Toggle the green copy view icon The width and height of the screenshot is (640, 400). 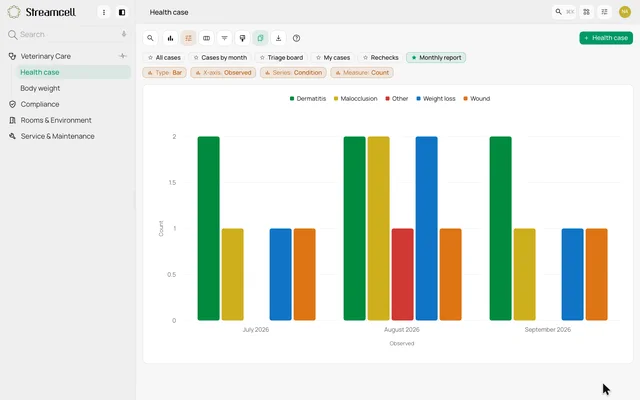(260, 38)
